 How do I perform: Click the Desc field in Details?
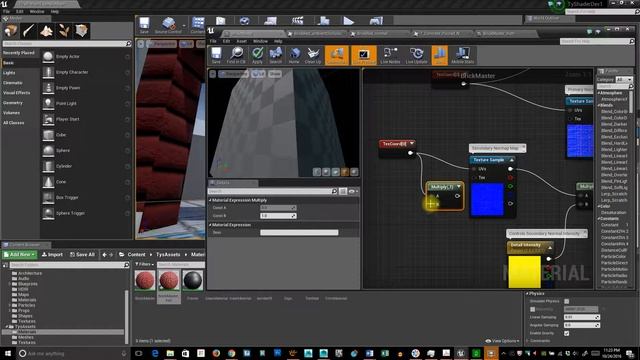(299, 233)
